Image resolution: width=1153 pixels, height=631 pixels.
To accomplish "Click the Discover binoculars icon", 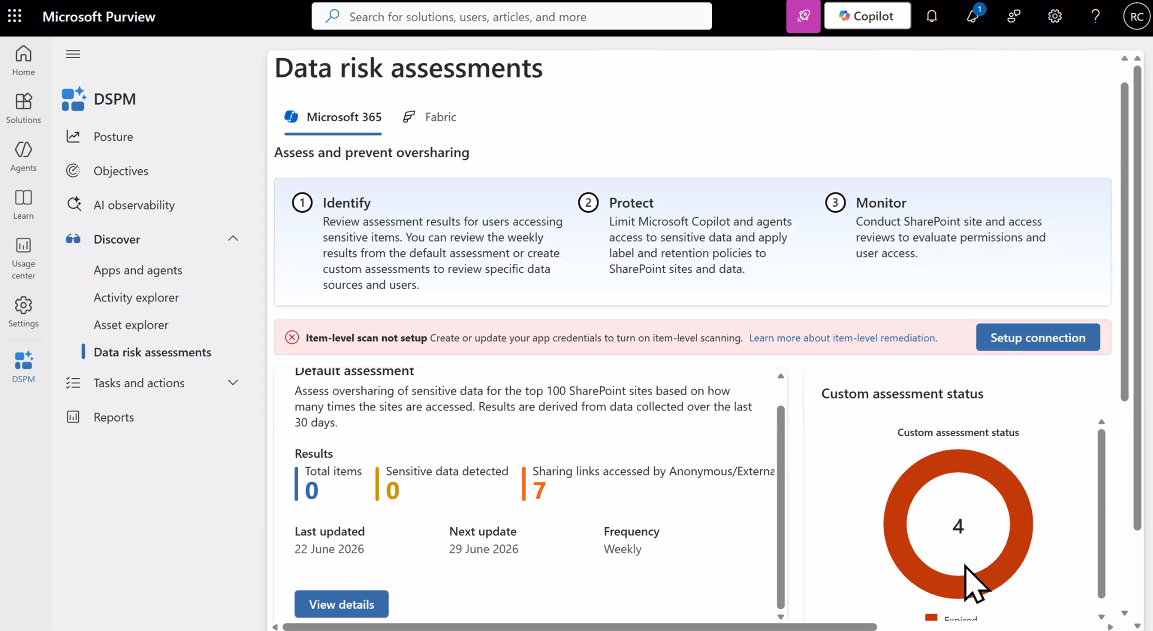I will (73, 239).
